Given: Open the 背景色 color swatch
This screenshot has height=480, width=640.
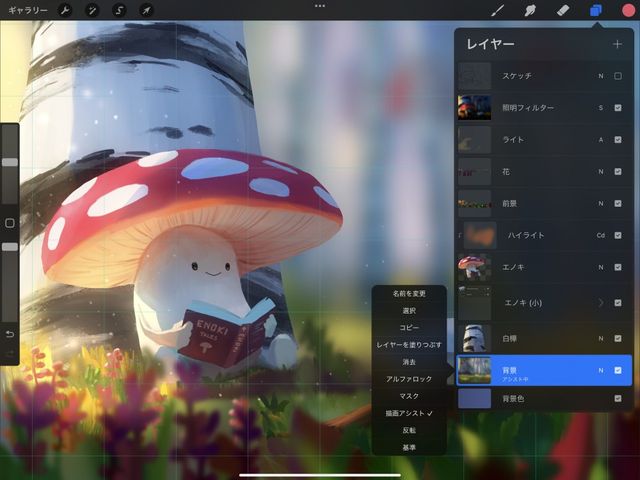Looking at the screenshot, I should coord(474,398).
